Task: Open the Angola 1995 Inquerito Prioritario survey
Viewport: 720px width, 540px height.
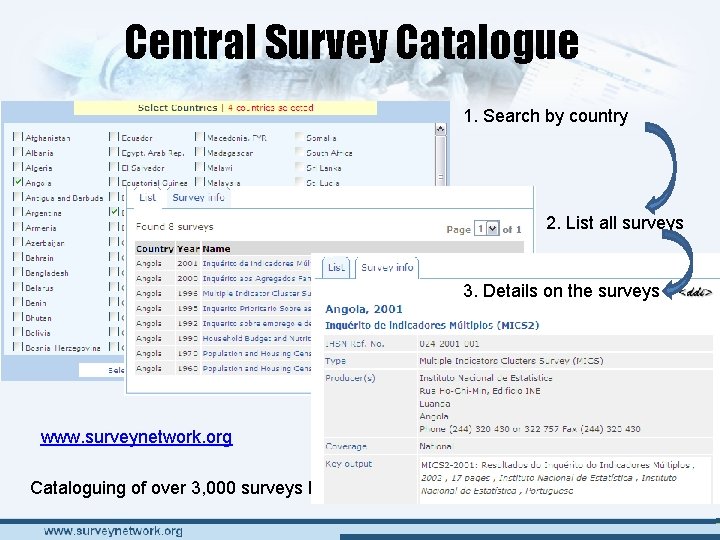Action: (256, 309)
